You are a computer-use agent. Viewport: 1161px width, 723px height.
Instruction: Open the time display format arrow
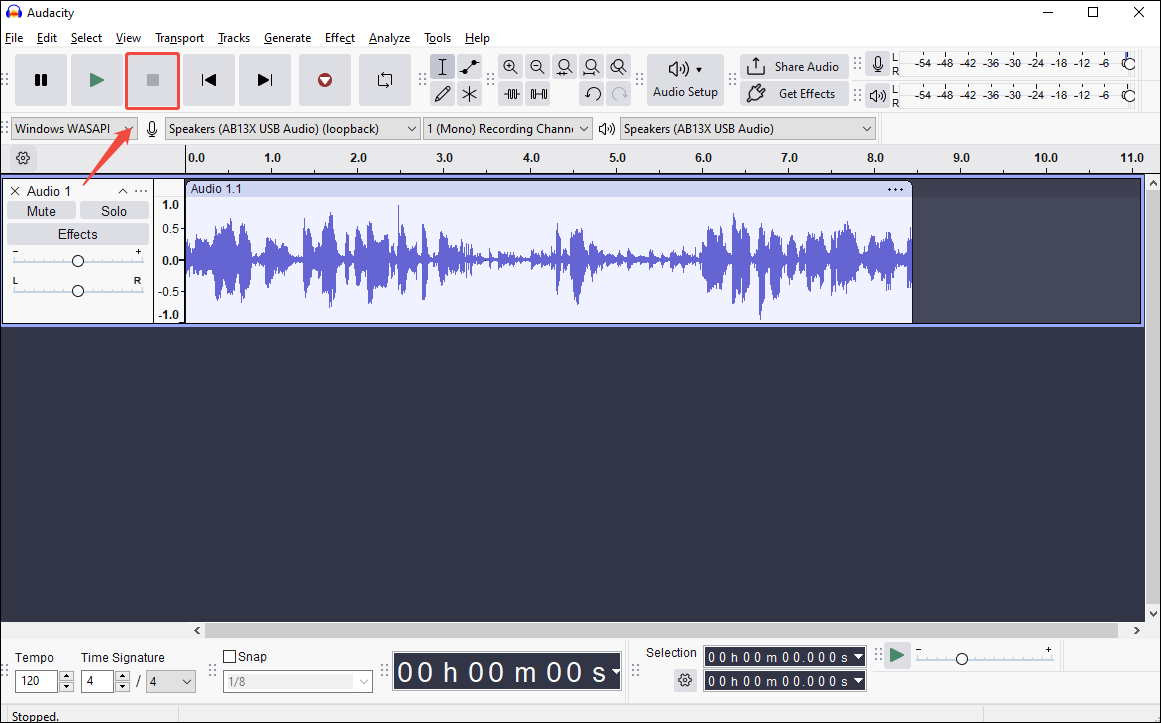click(x=615, y=673)
